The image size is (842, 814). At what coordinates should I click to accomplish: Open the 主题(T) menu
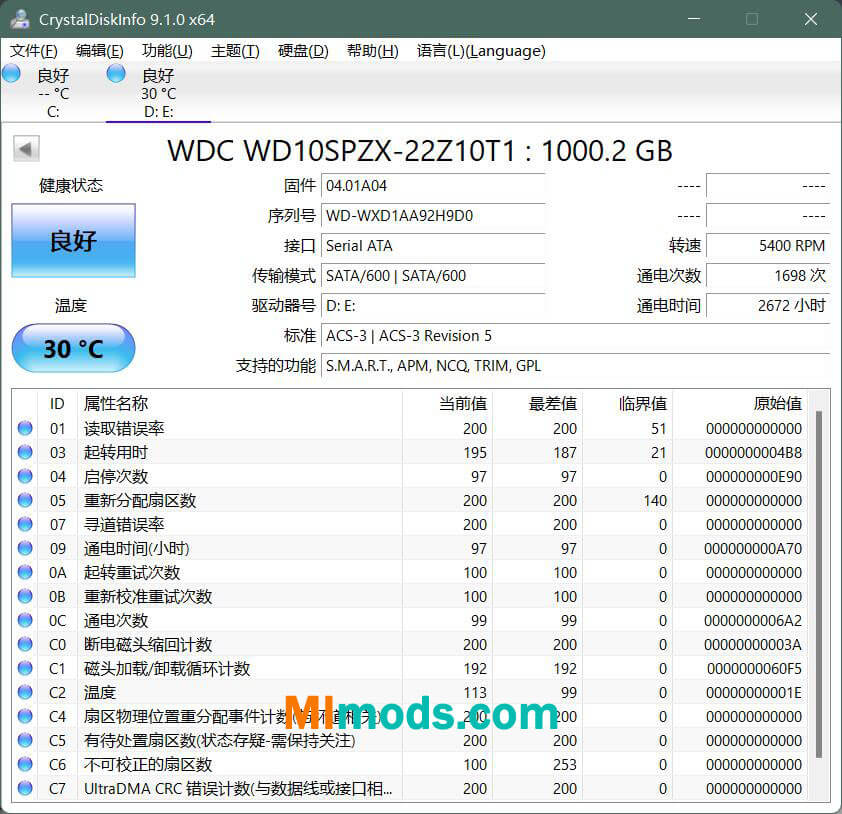pyautogui.click(x=235, y=51)
